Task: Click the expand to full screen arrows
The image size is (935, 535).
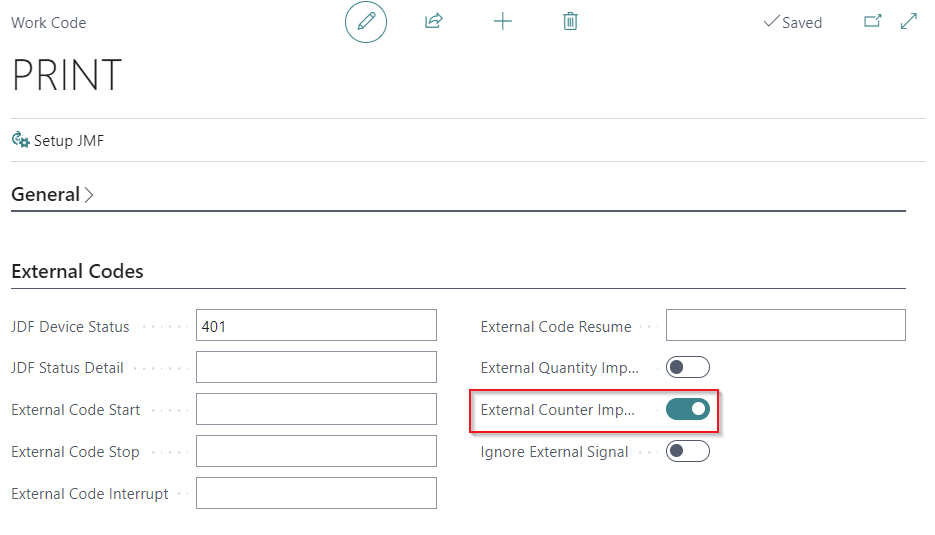Action: click(909, 21)
